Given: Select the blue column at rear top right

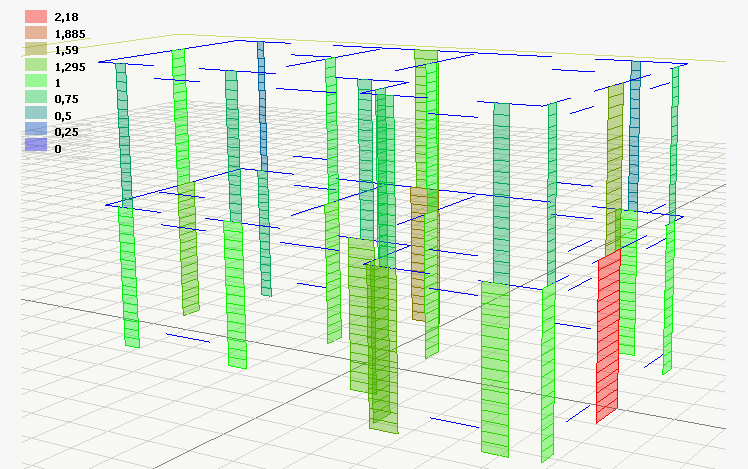Looking at the screenshot, I should [635, 130].
